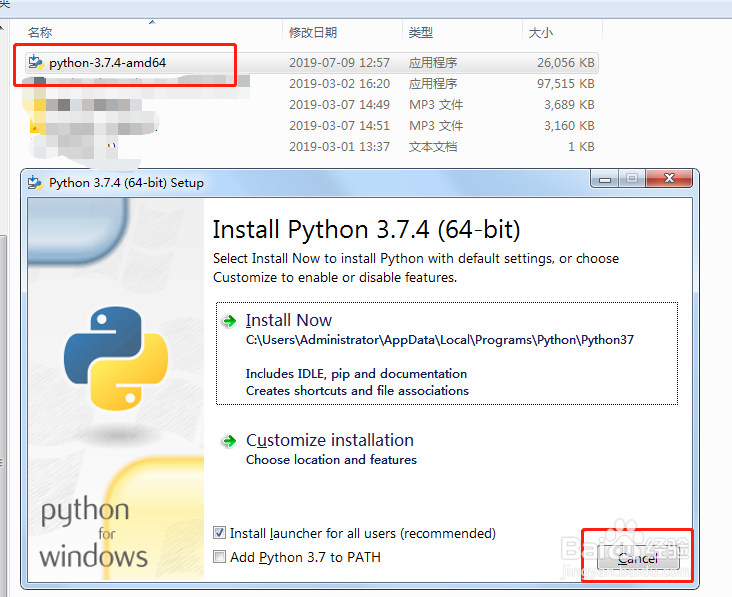Select the python-3.7.4-amd64 installer file icon
The width and height of the screenshot is (732, 597).
click(x=36, y=62)
